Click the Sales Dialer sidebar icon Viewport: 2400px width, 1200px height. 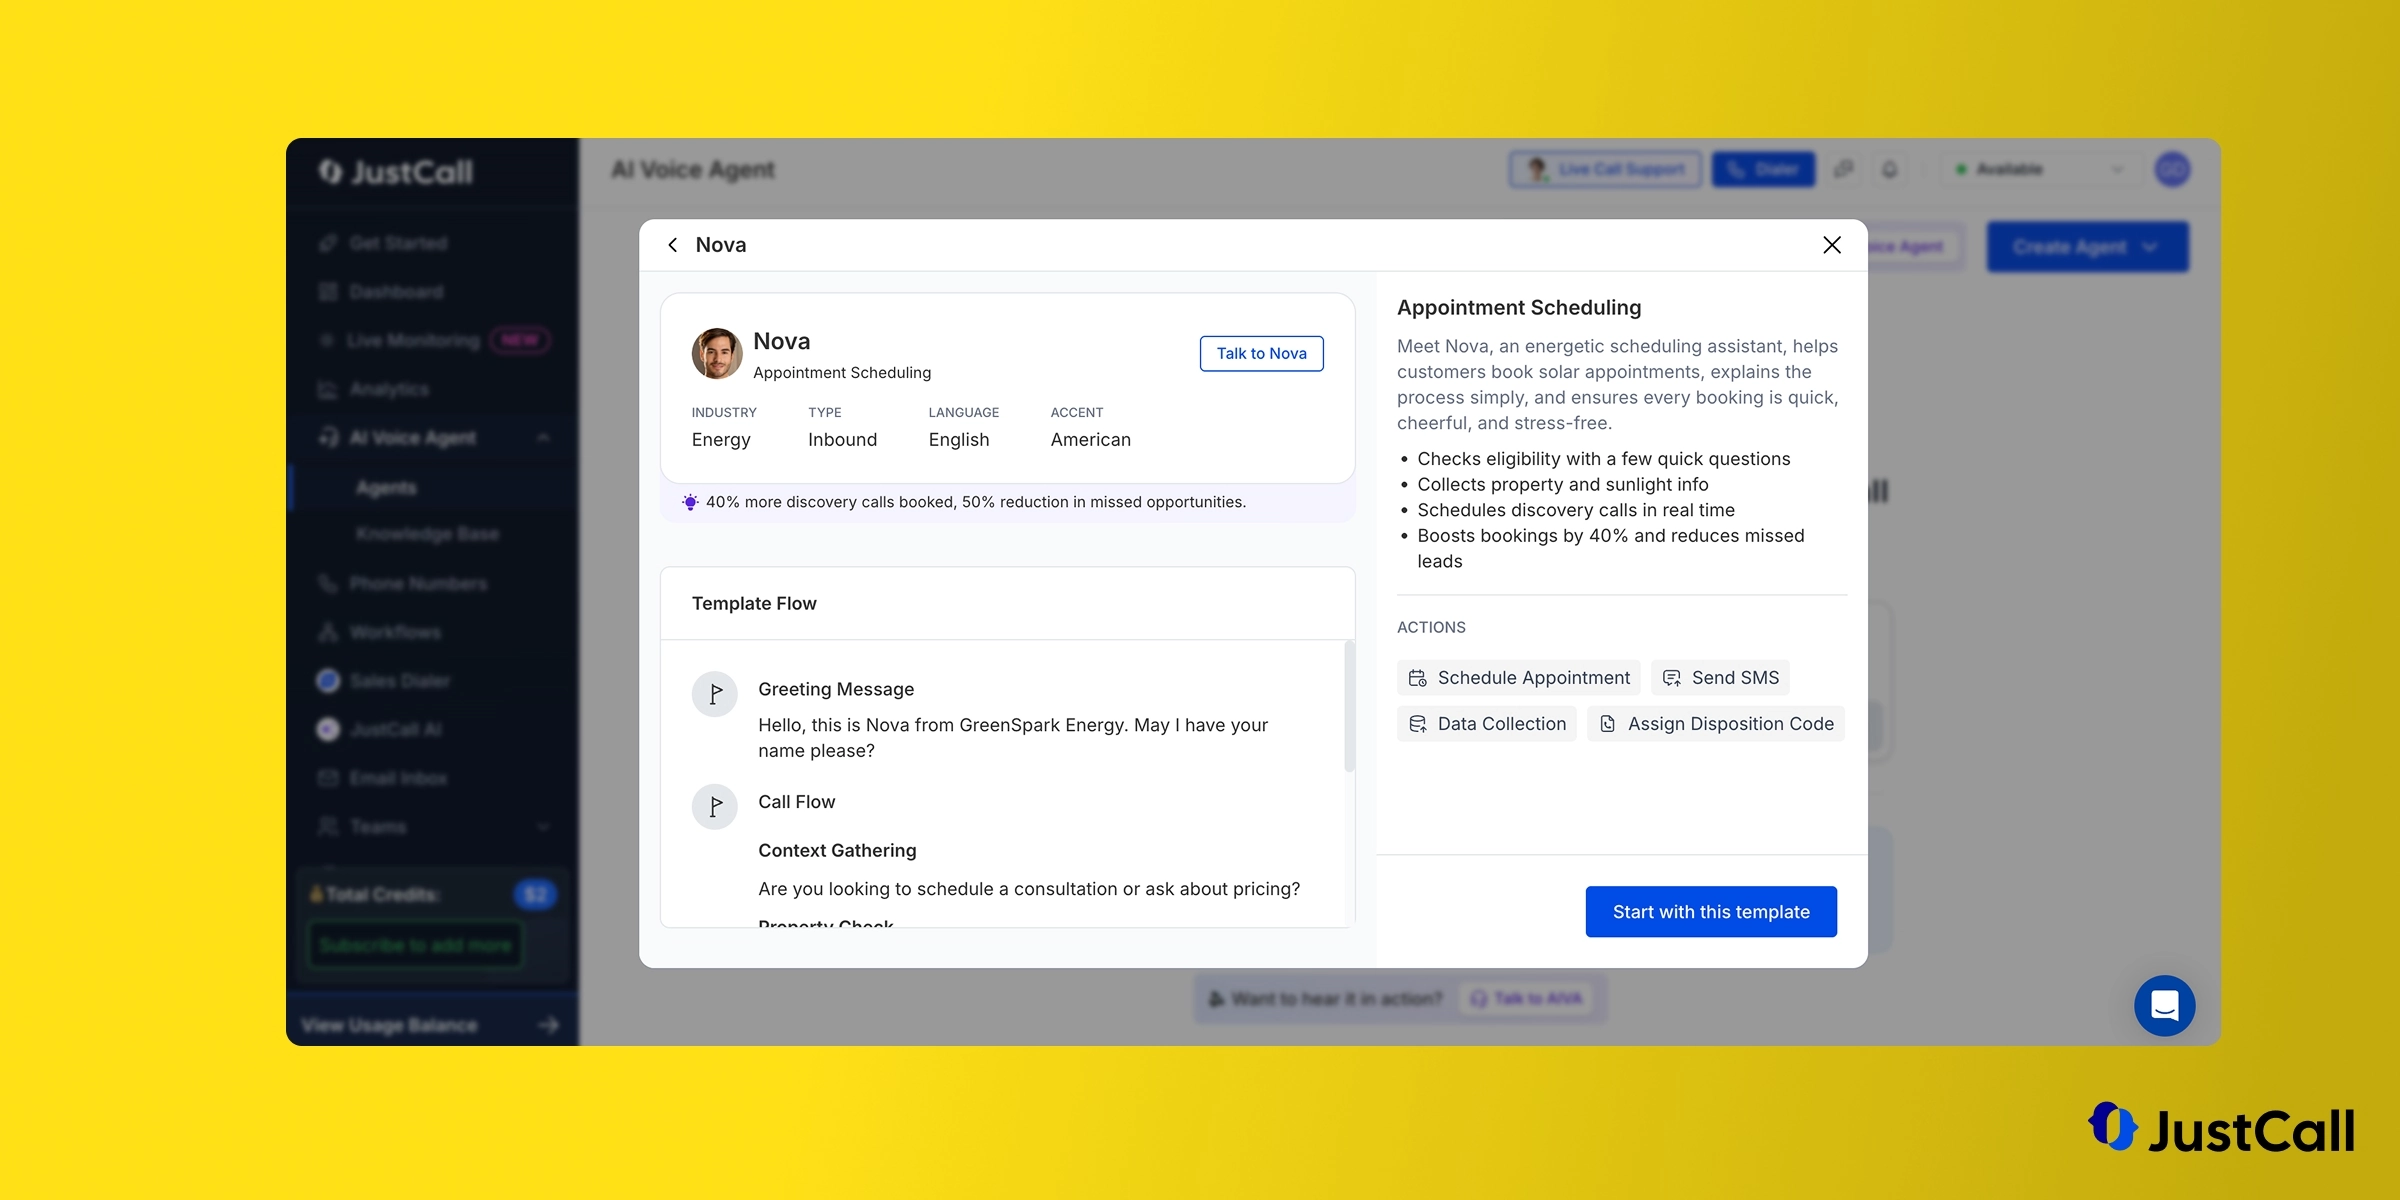coord(328,681)
